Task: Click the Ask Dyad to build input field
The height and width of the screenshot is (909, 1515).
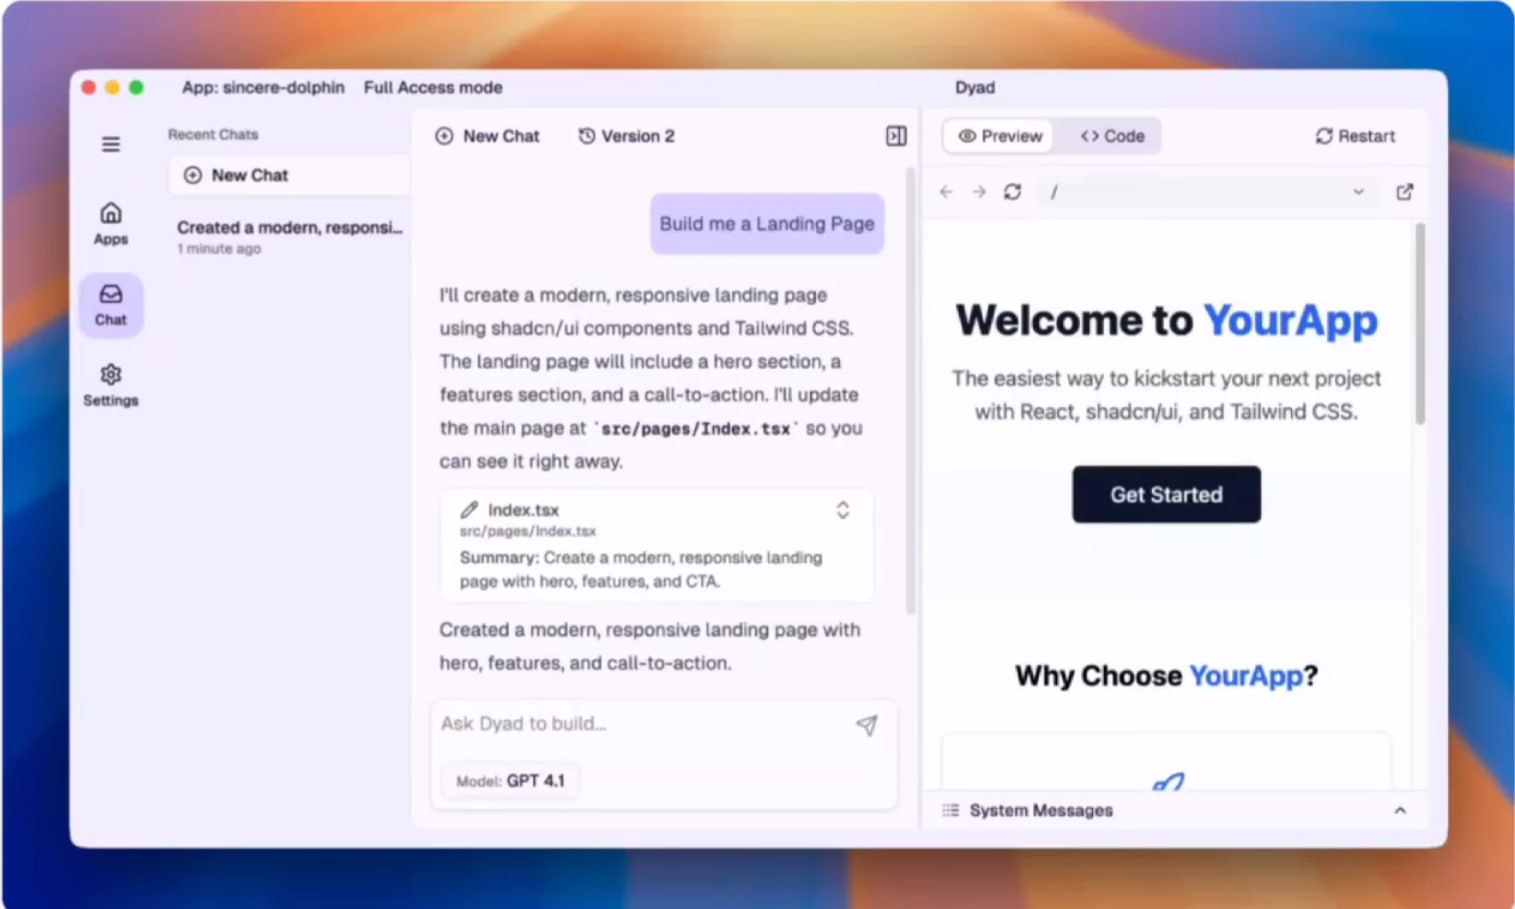Action: click(640, 724)
